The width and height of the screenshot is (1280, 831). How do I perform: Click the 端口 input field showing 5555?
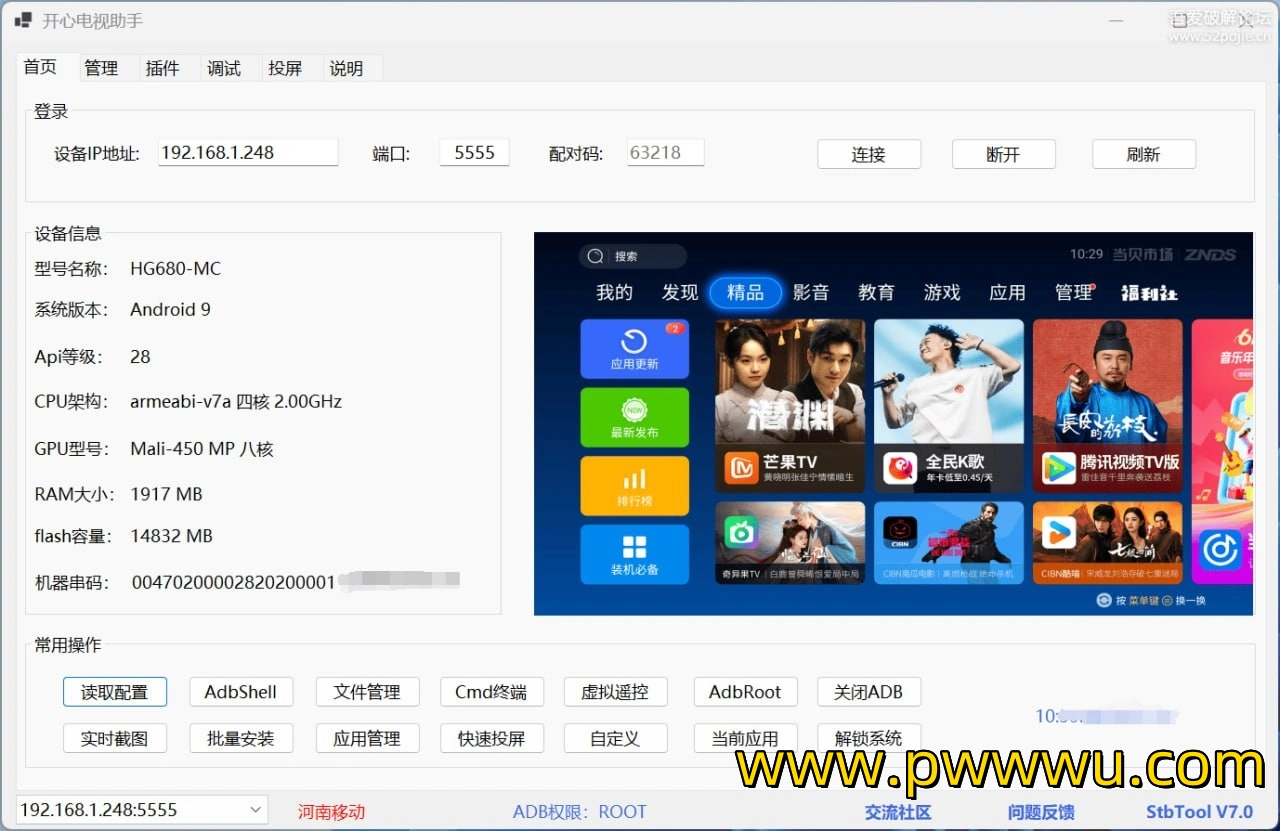(474, 153)
